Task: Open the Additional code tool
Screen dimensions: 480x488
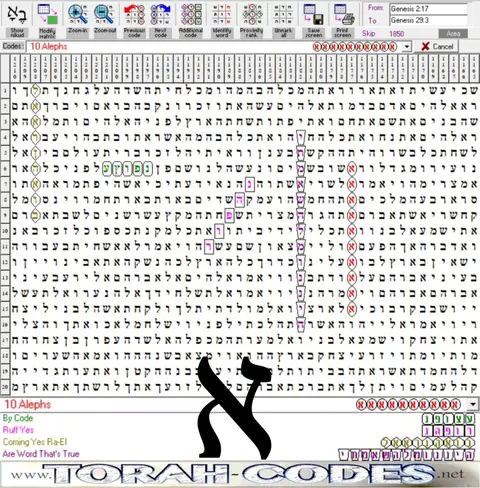Action: 191,14
